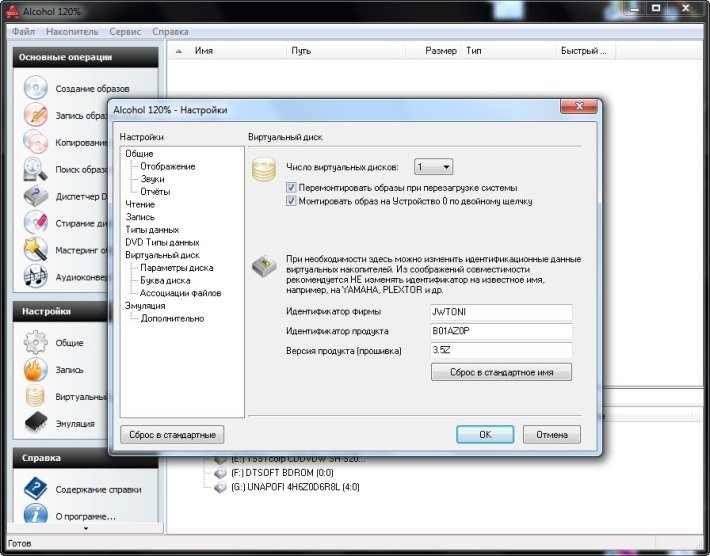This screenshot has height=556, width=710.
Task: Collapse the Справка sidebar section header
Action: 84,458
